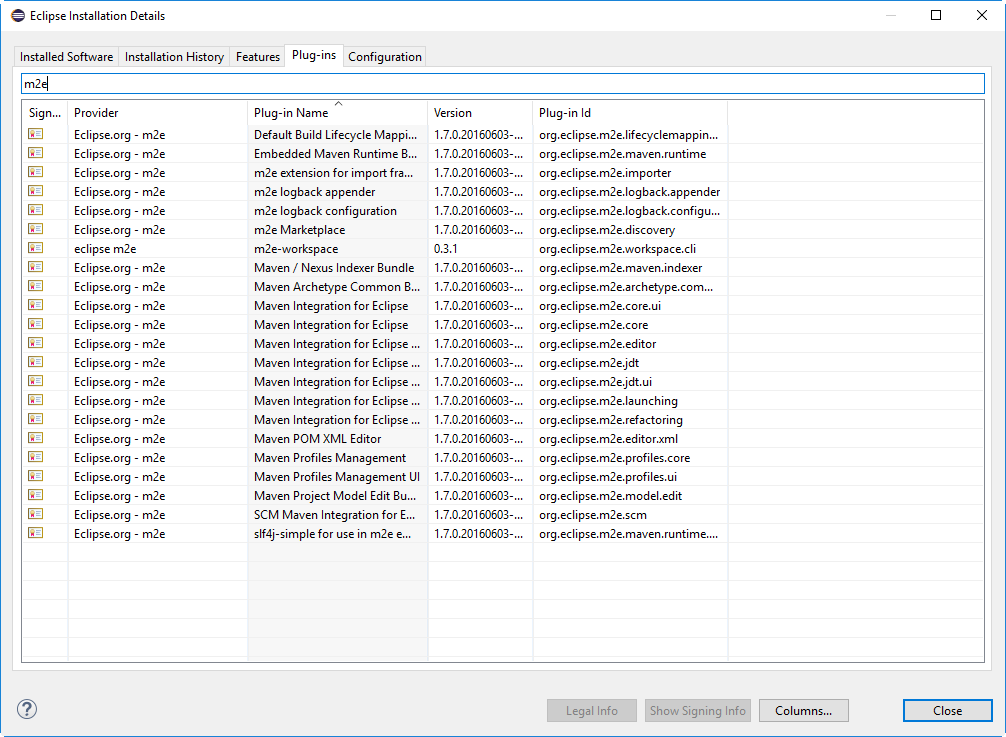
Task: Open Installation History tab
Action: pyautogui.click(x=174, y=56)
